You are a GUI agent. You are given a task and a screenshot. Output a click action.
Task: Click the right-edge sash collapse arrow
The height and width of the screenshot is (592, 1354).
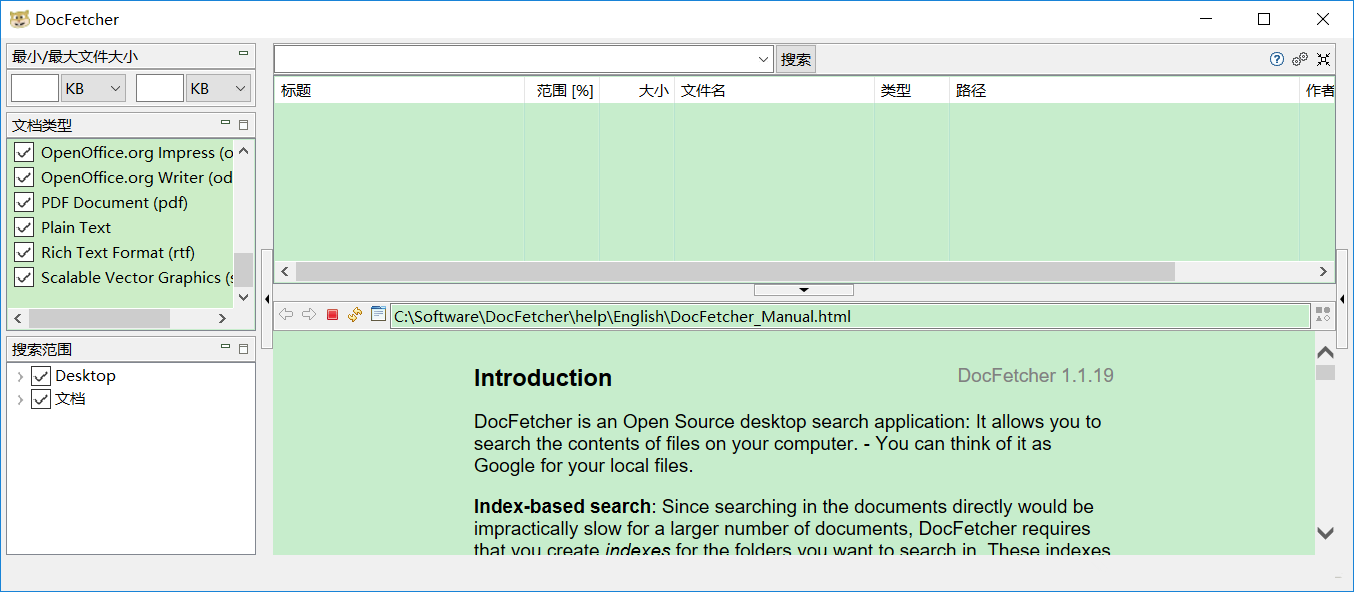1342,299
